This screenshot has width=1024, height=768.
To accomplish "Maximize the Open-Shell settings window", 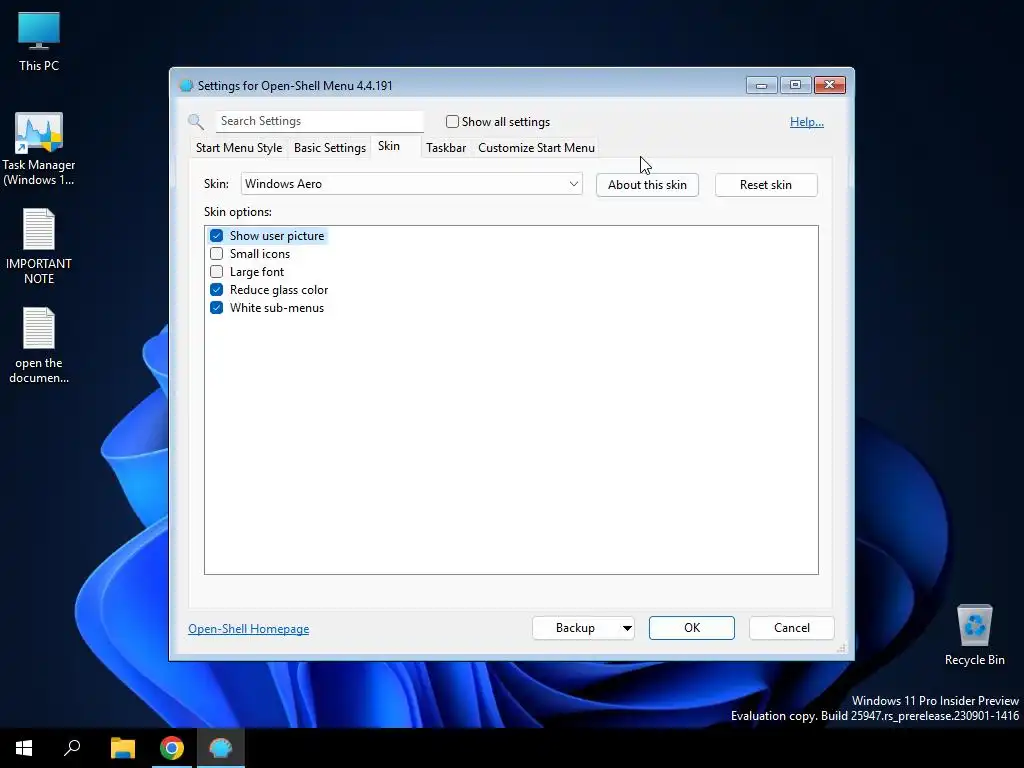I will [x=795, y=85].
